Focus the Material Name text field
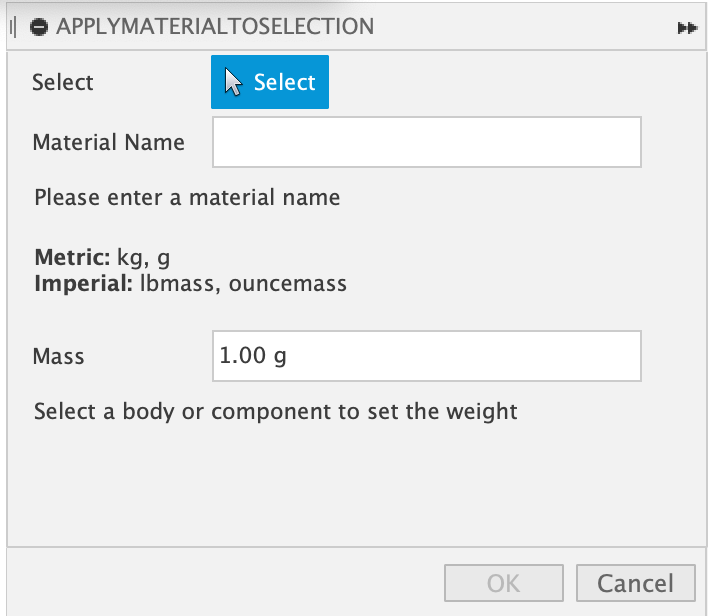Screen dimensions: 708x616 coord(426,142)
